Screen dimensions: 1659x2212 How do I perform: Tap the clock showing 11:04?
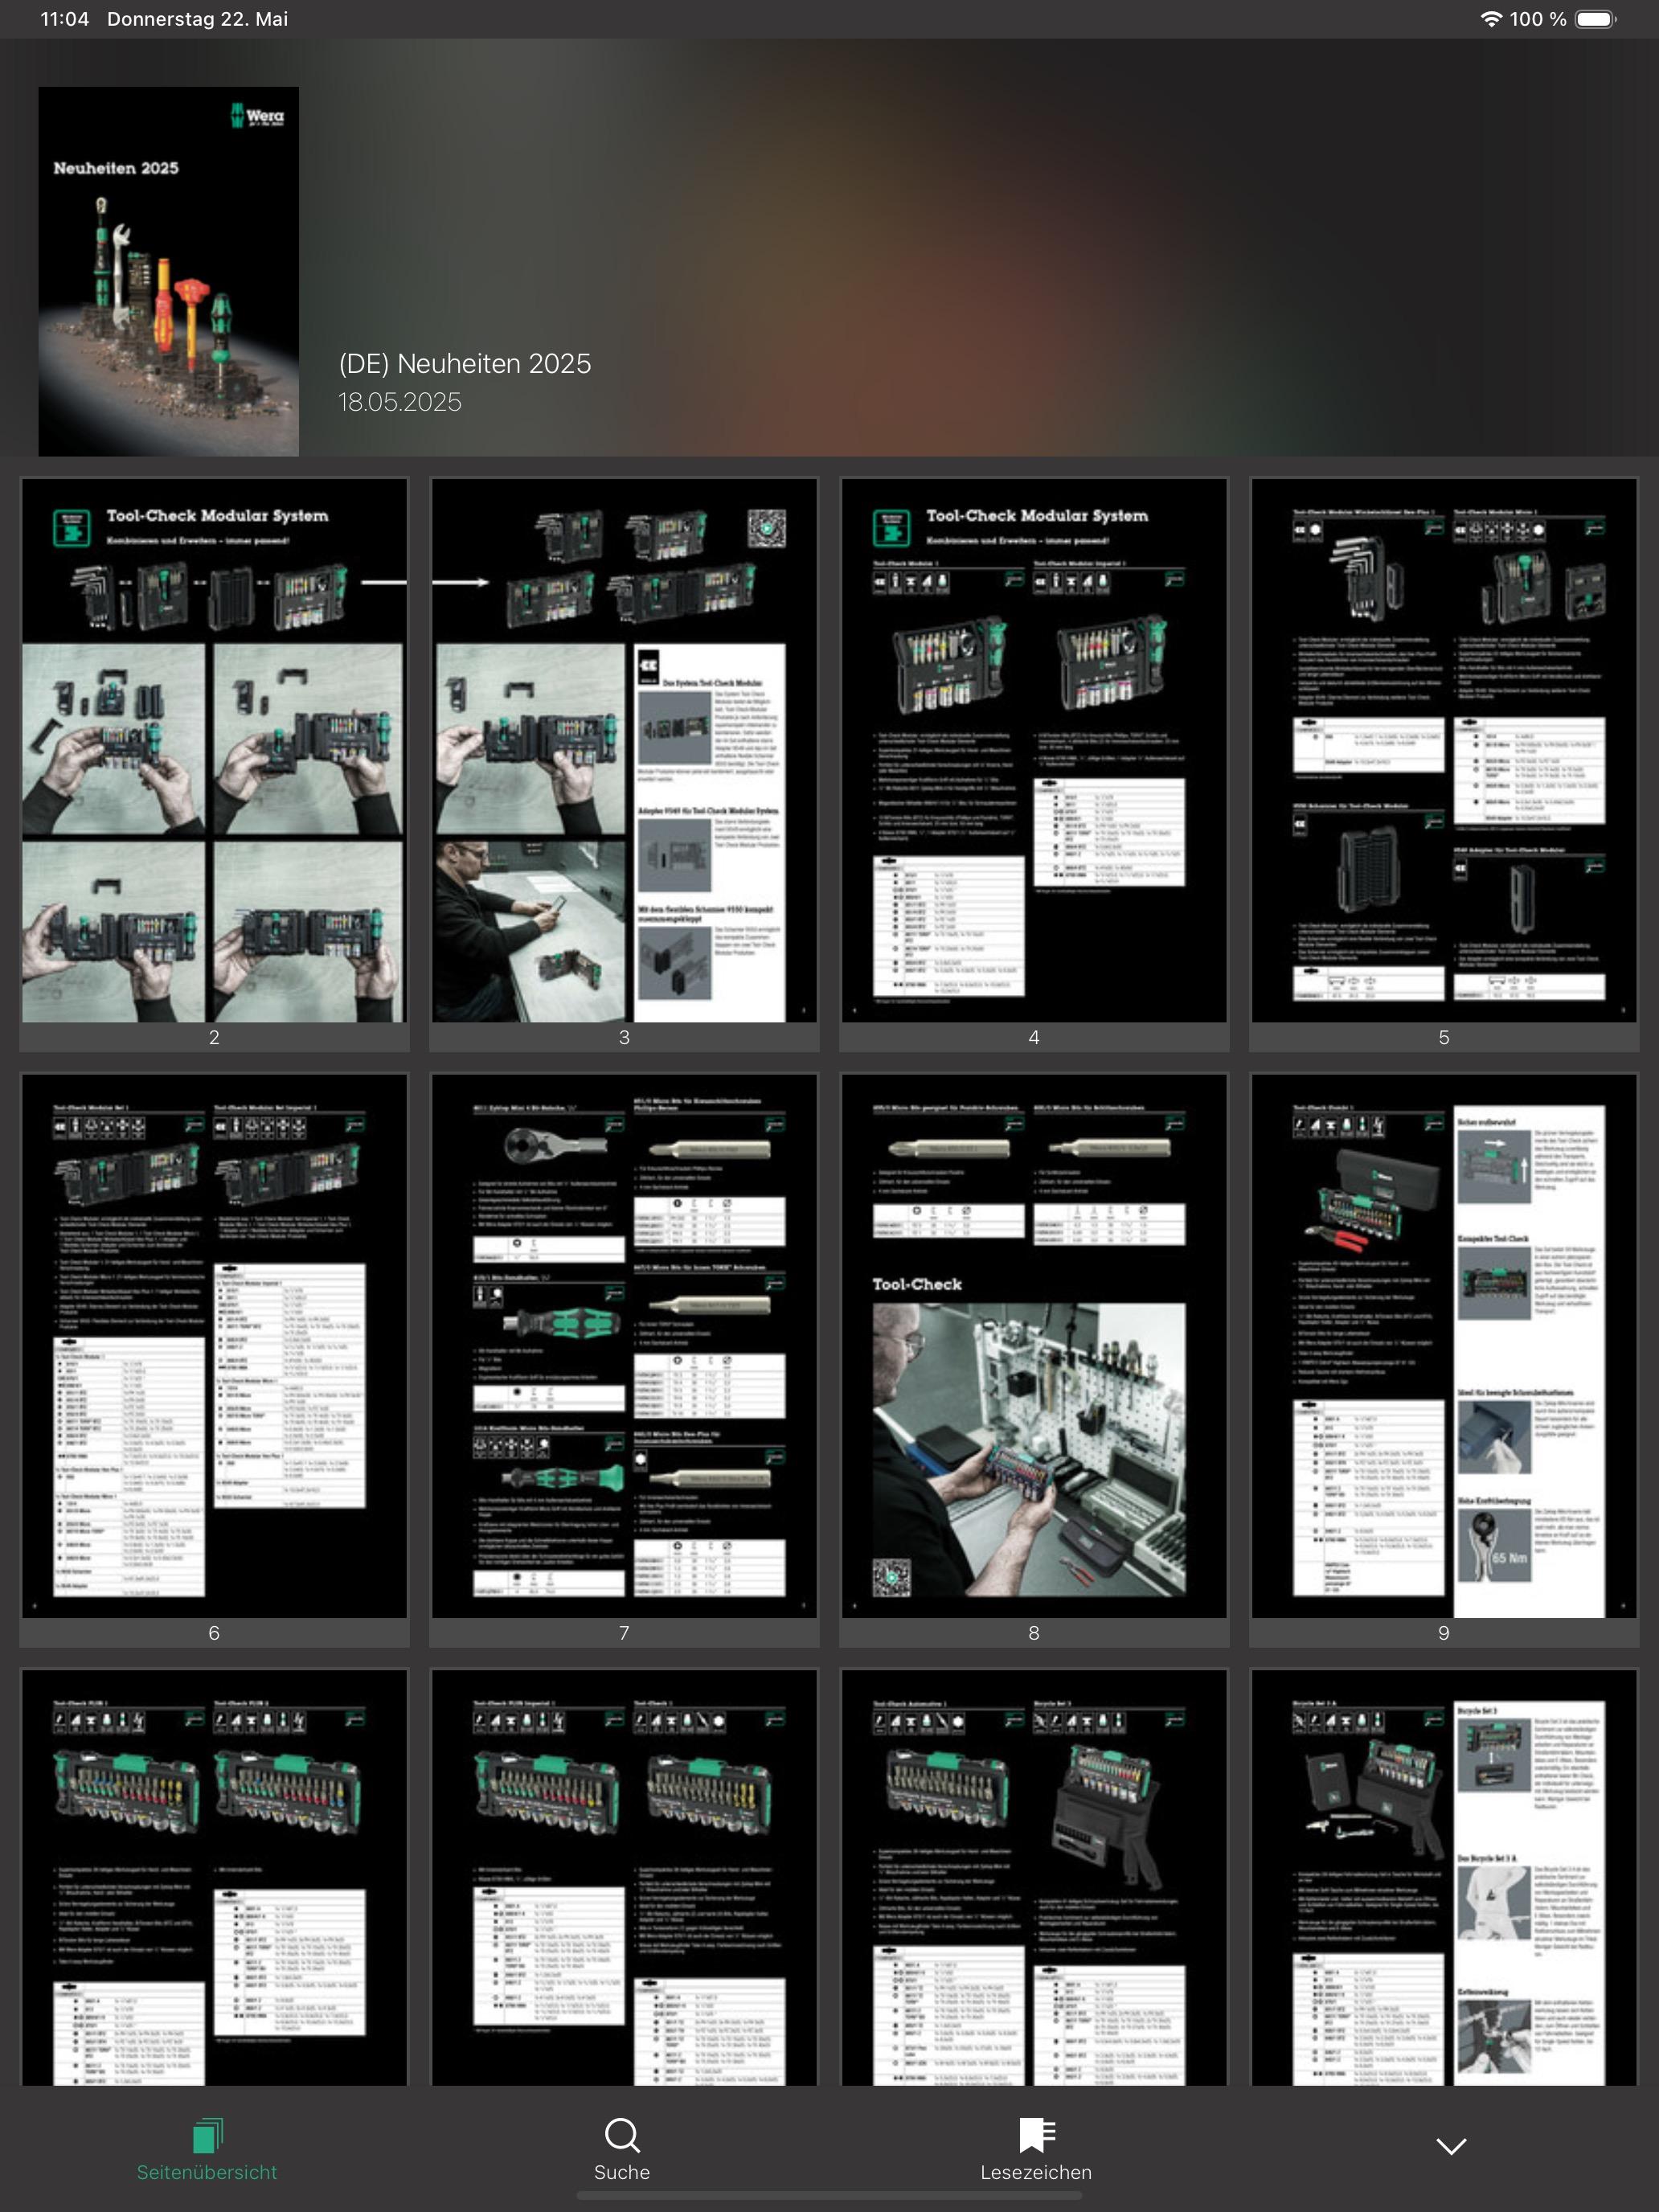65,19
